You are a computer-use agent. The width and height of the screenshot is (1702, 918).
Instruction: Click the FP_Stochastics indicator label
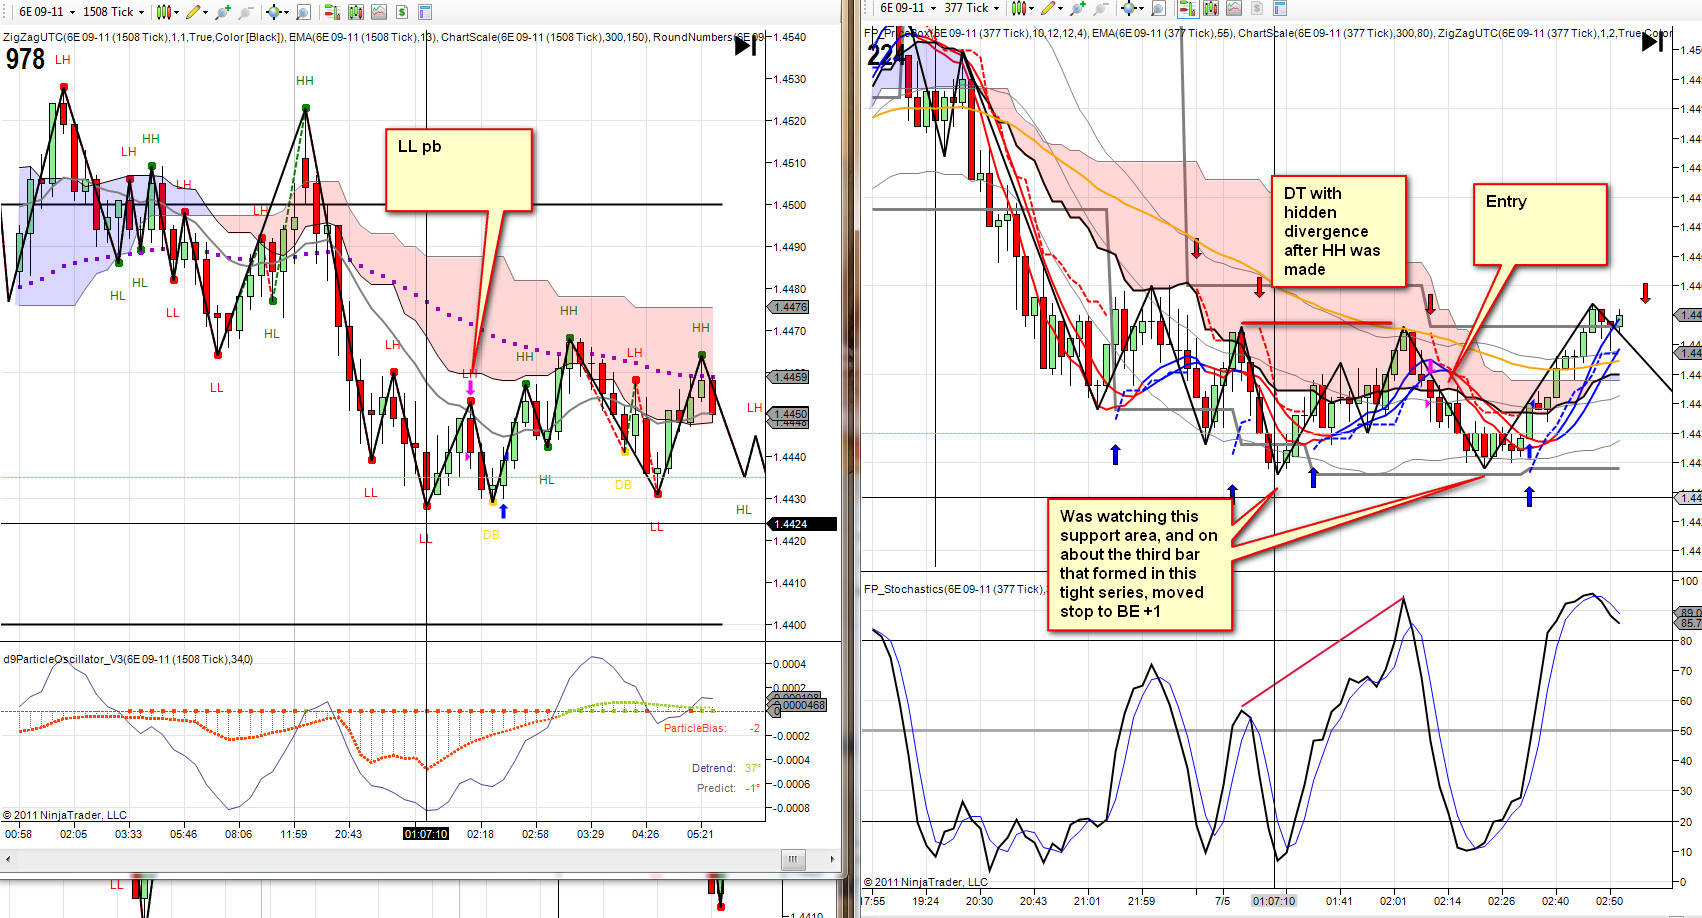(x=954, y=589)
